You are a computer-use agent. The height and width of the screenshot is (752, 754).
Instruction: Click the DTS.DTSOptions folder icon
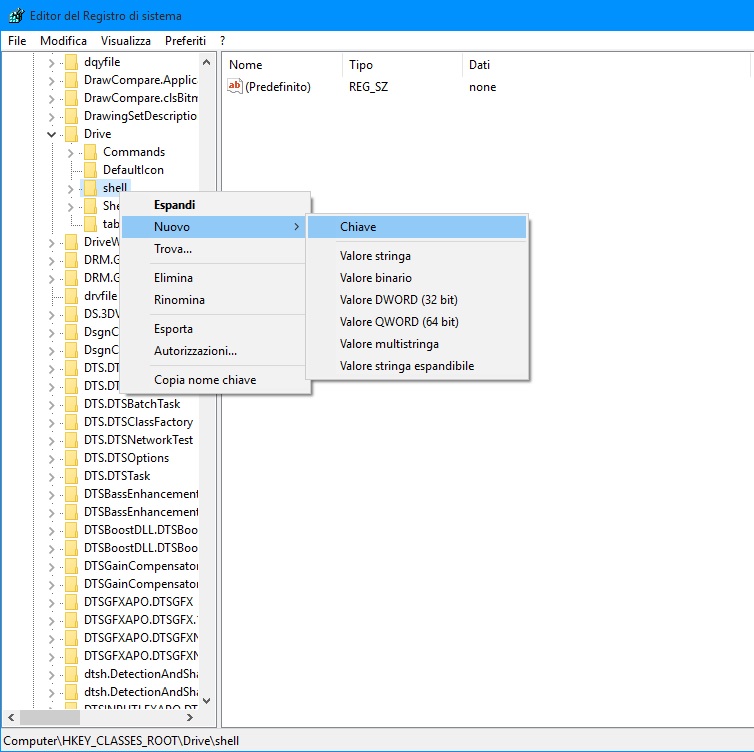click(x=70, y=458)
